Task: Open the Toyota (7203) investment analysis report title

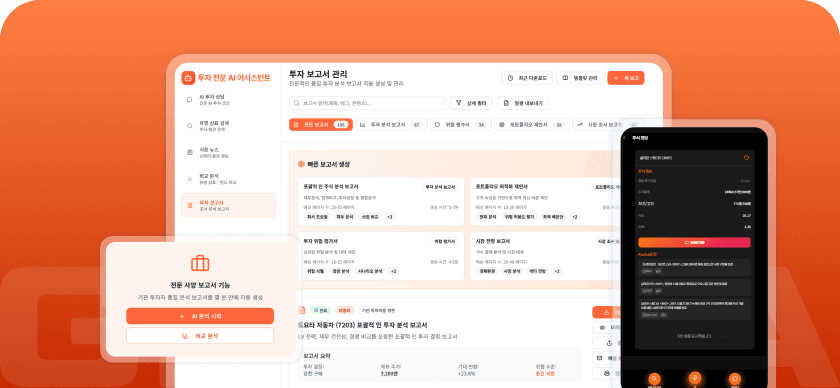Action: point(362,325)
